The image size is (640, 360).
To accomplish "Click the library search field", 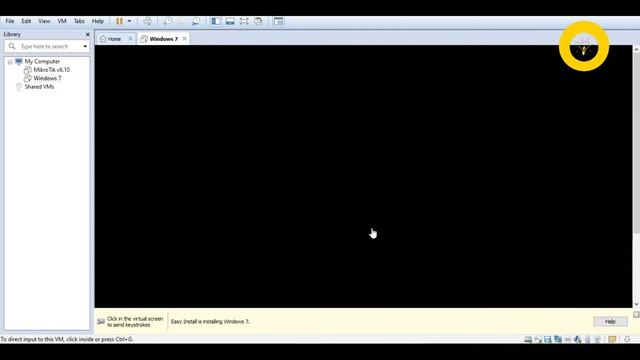I will 47,47.
